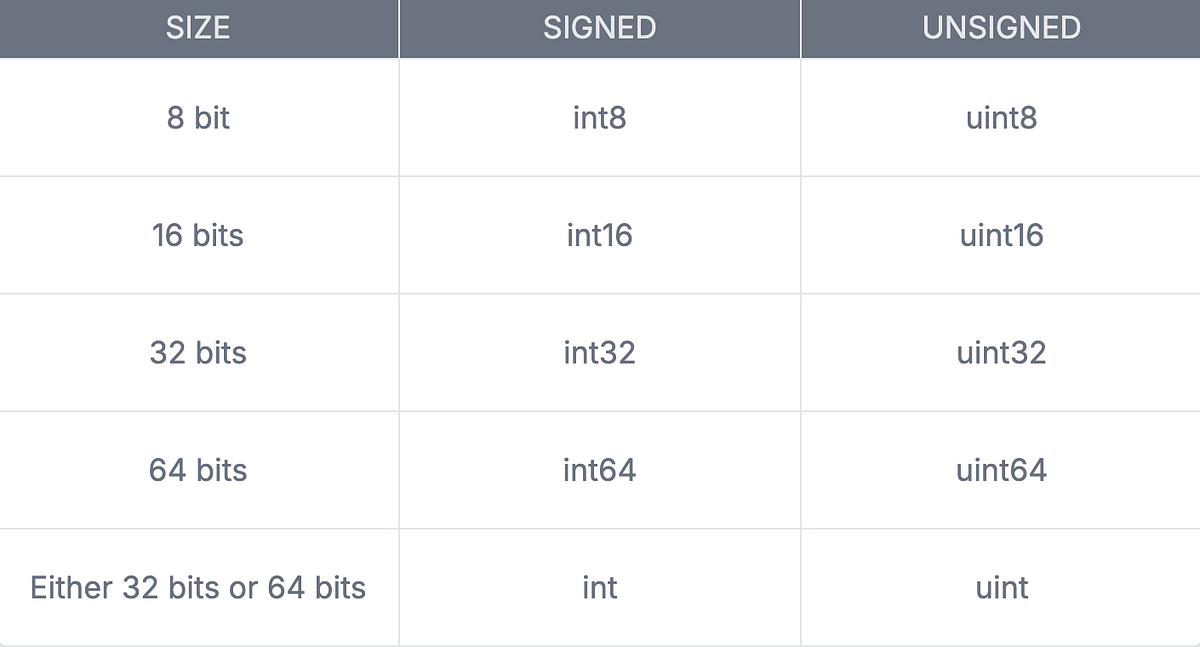Click Either 32 bits or 64 bits cell

pos(198,587)
